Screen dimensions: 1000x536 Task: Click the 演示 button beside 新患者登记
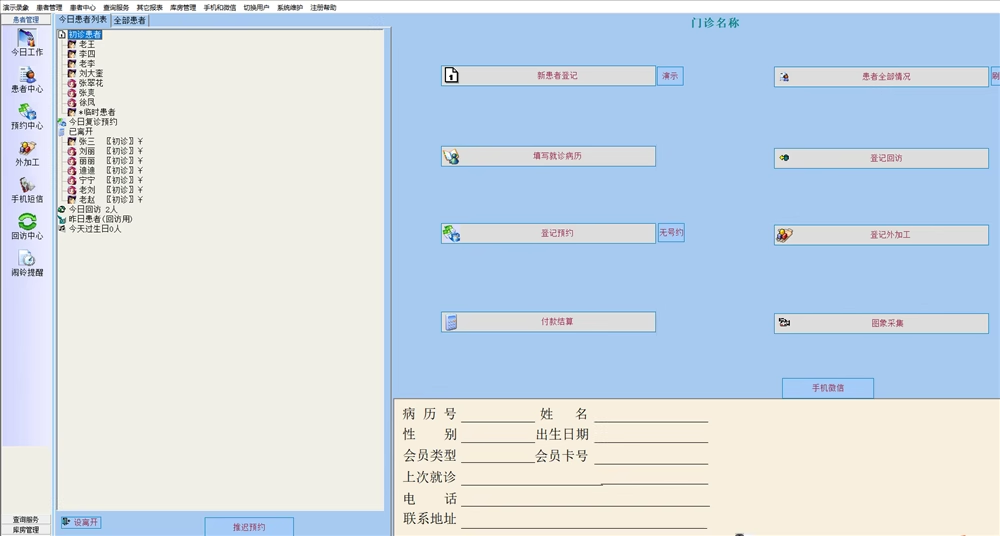(x=670, y=76)
